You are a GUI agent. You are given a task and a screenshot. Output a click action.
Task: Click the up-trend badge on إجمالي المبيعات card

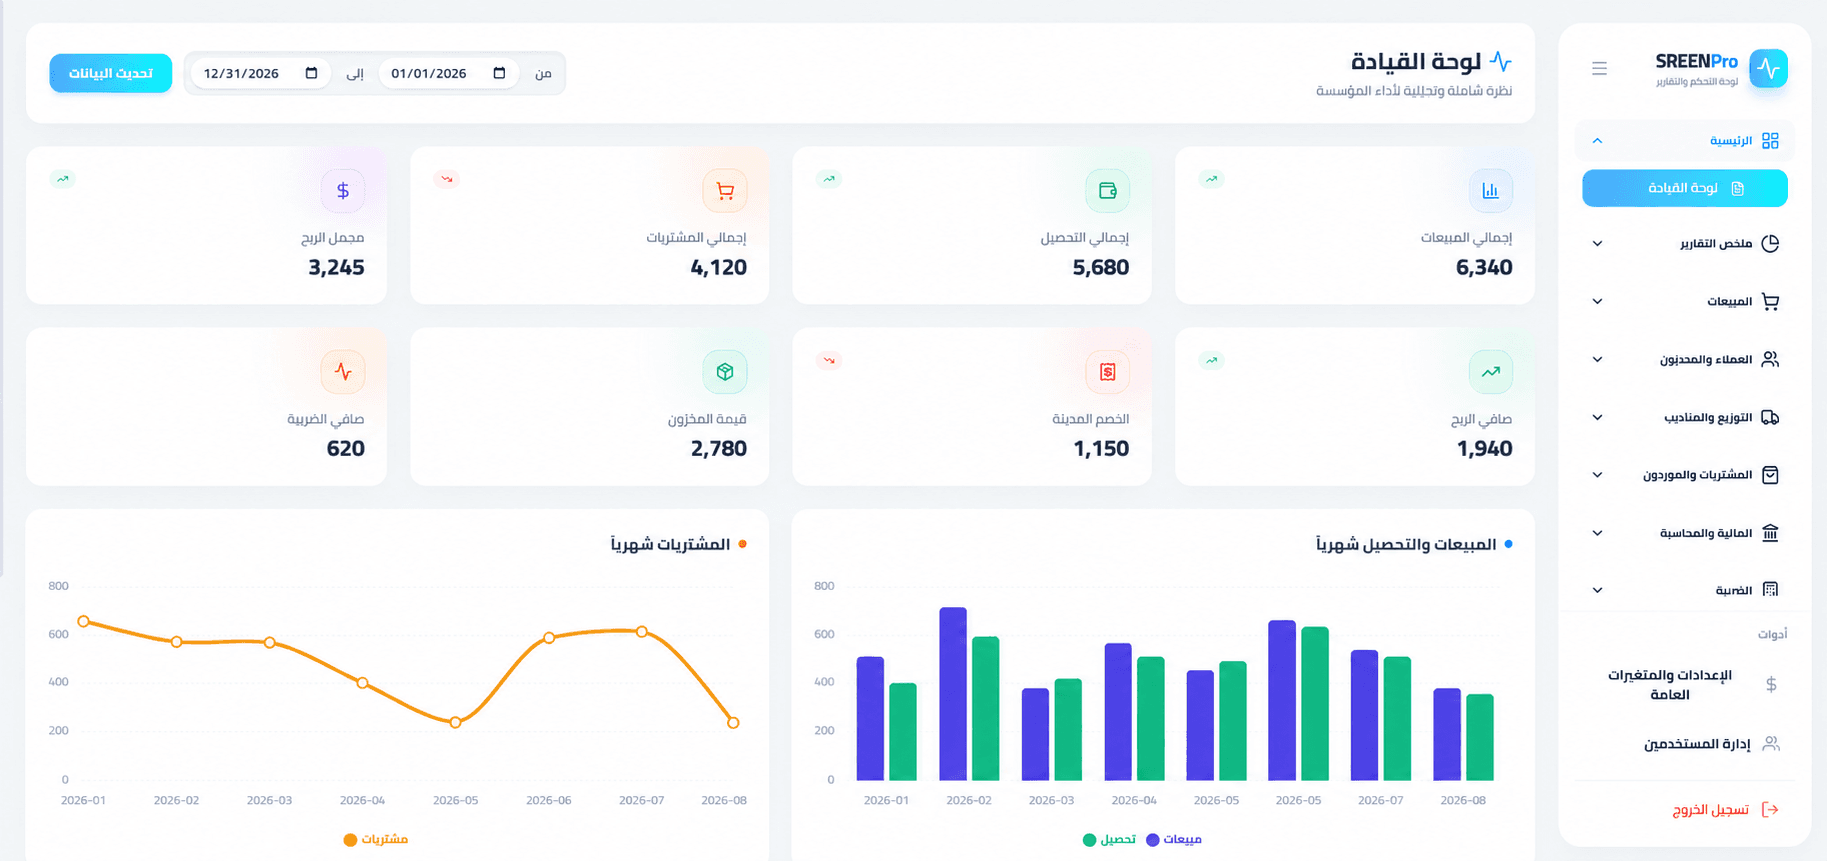point(1211,179)
